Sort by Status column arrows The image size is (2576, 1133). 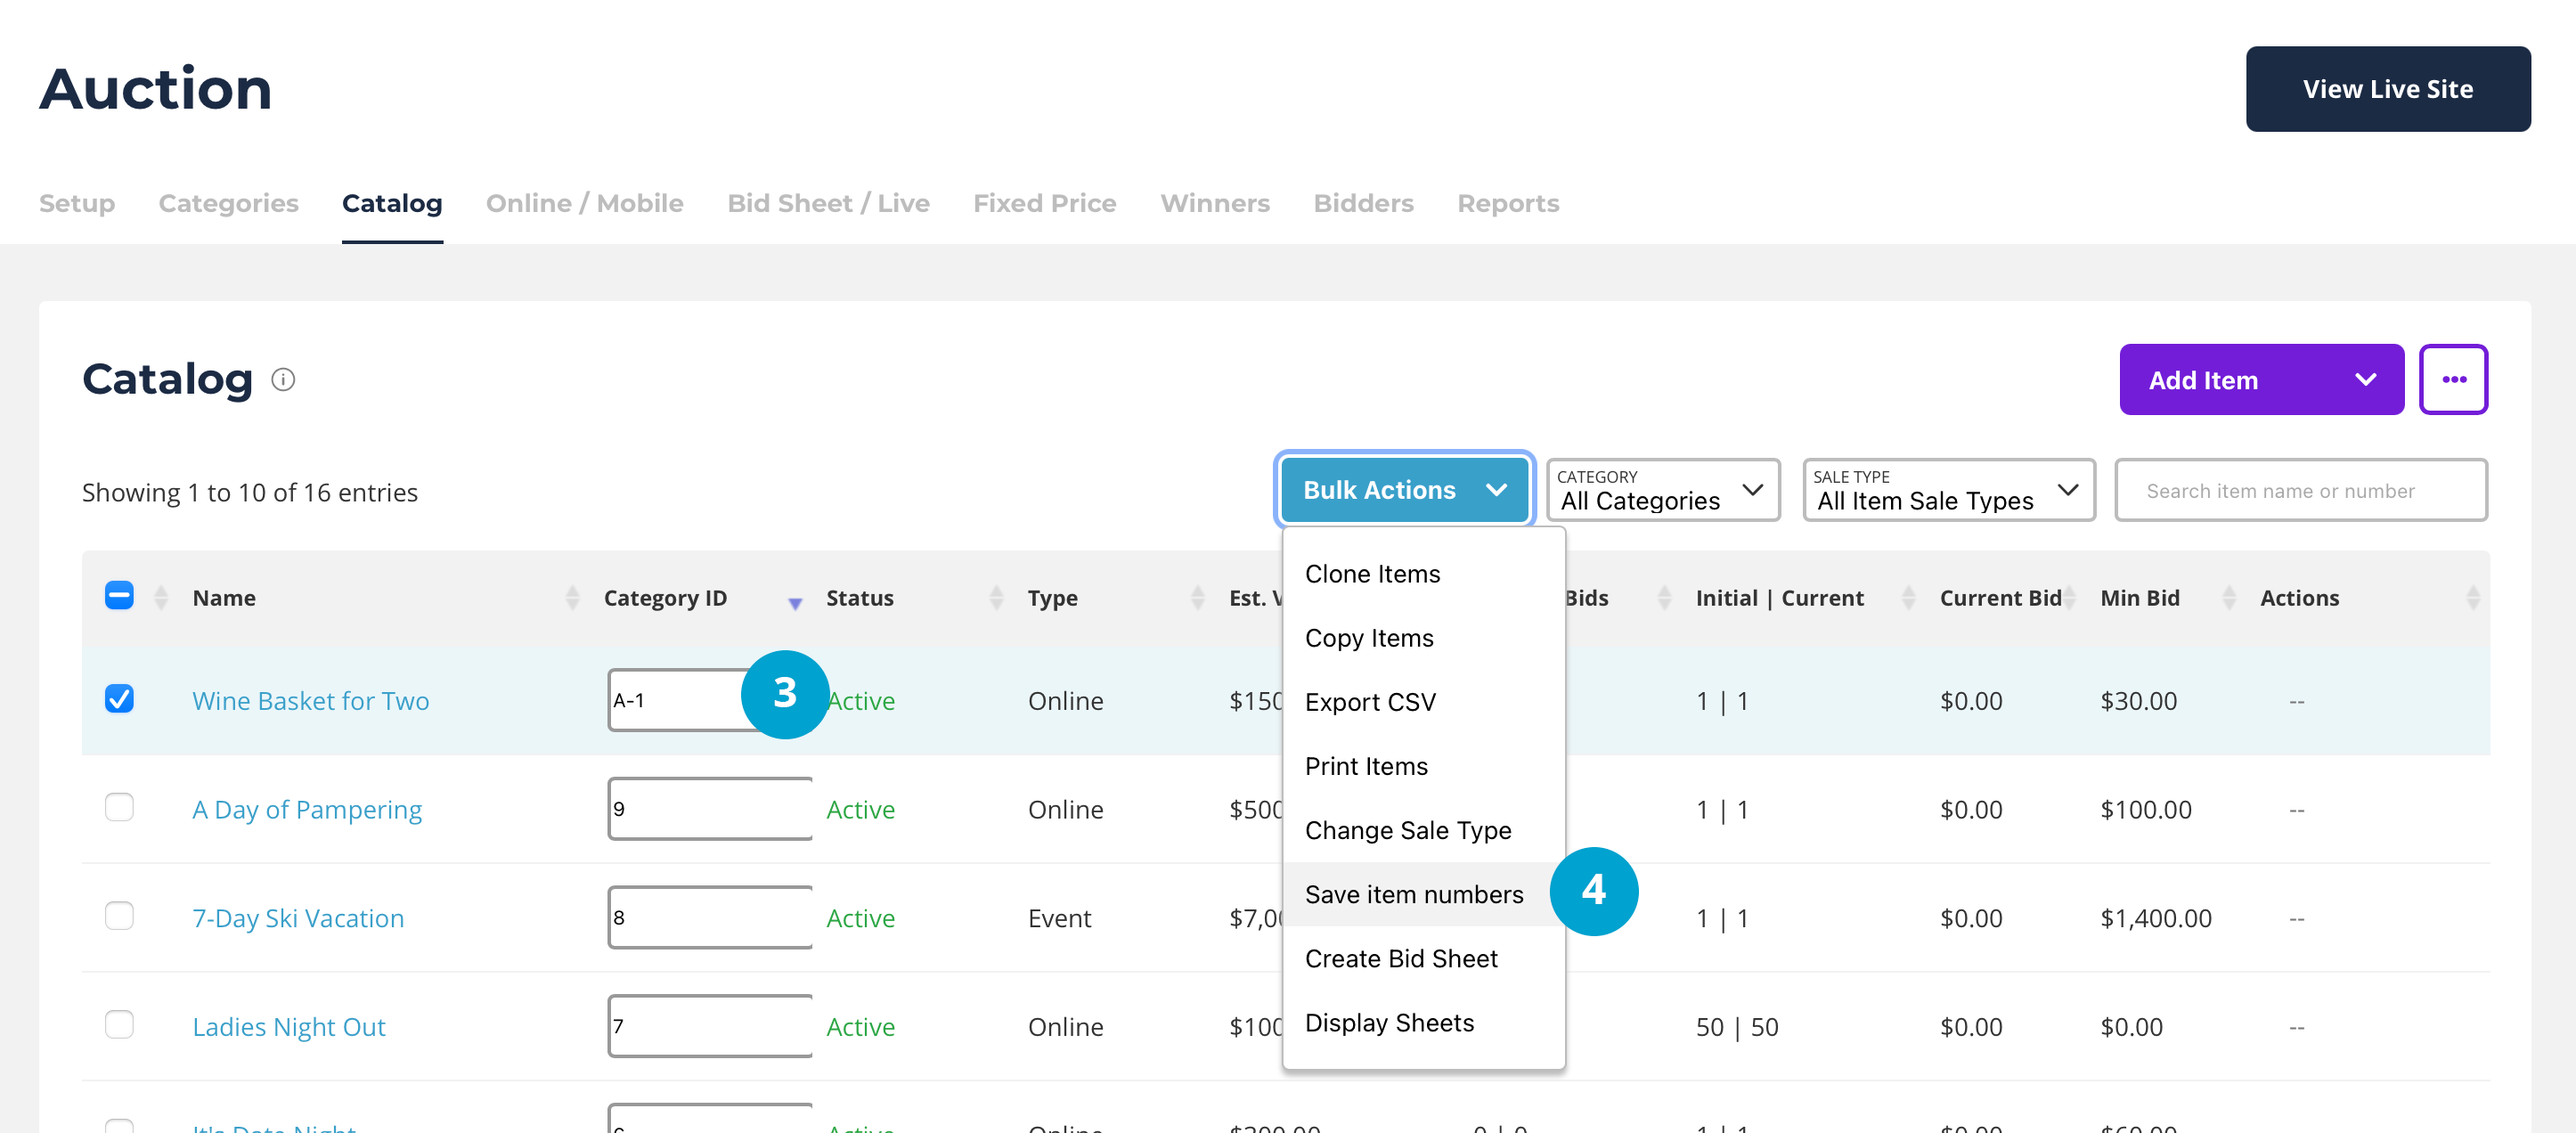996,598
